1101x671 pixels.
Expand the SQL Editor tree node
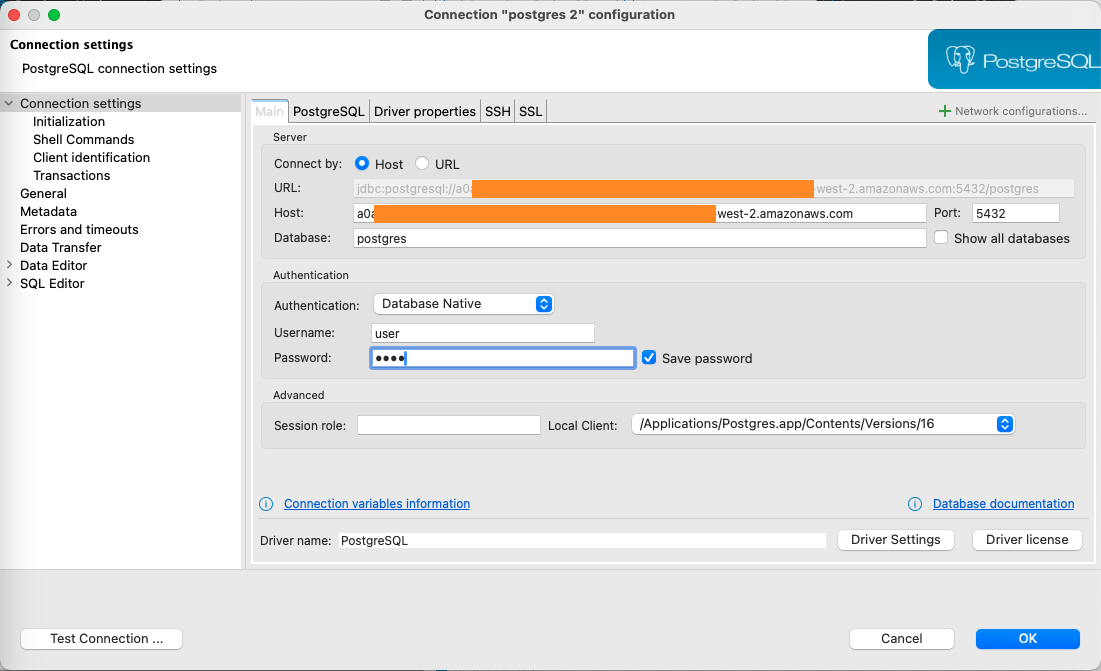coord(10,283)
